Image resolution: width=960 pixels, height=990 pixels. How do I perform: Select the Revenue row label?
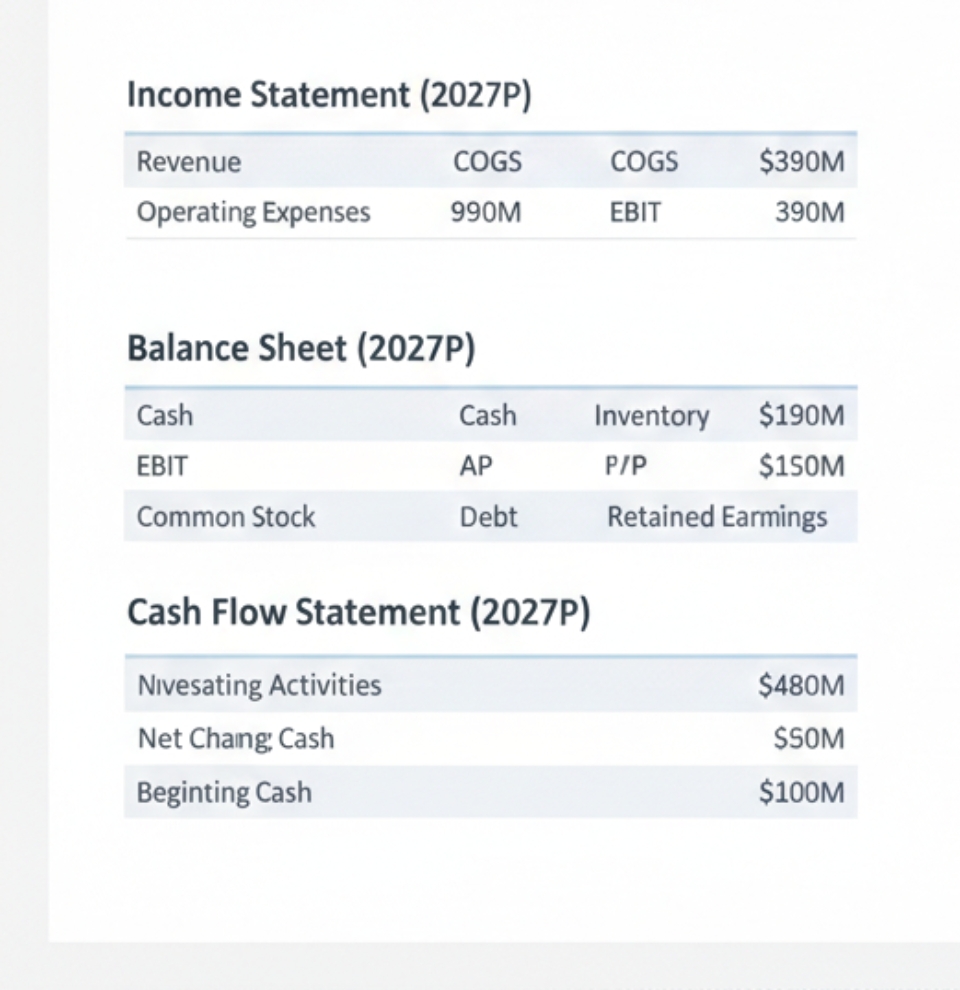(x=189, y=162)
